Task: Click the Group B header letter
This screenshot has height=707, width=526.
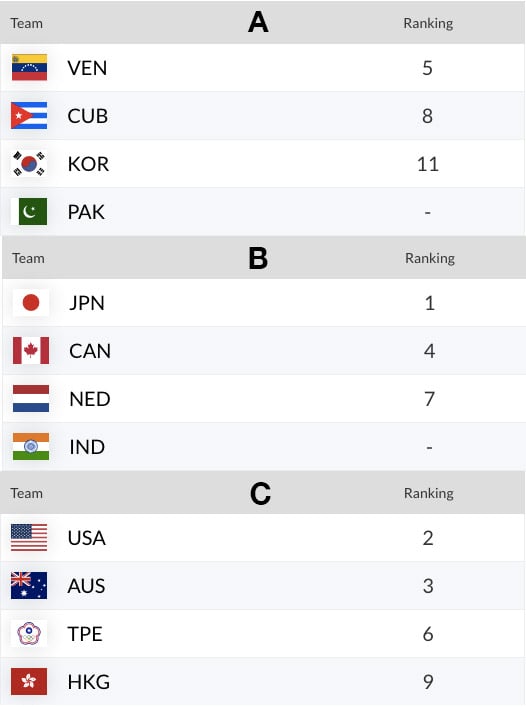Action: [258, 258]
